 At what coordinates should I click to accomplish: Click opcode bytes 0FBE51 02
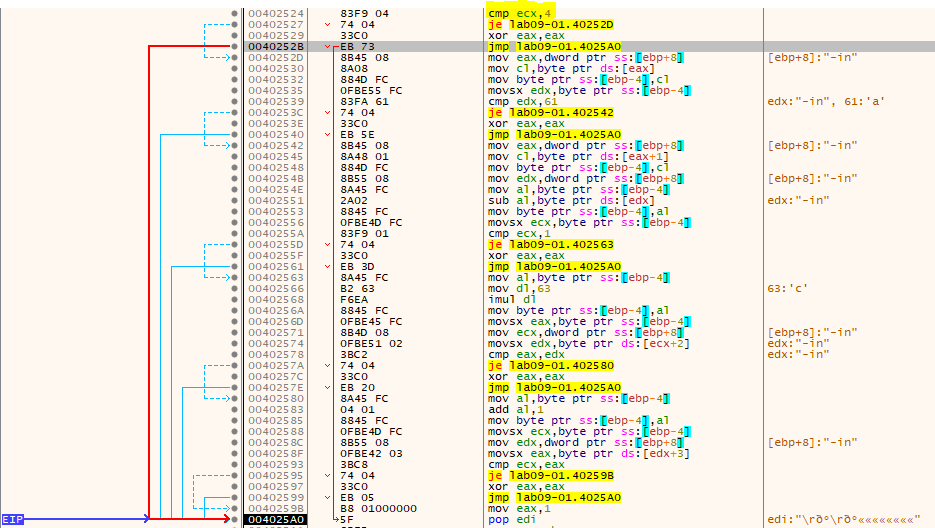[371, 344]
